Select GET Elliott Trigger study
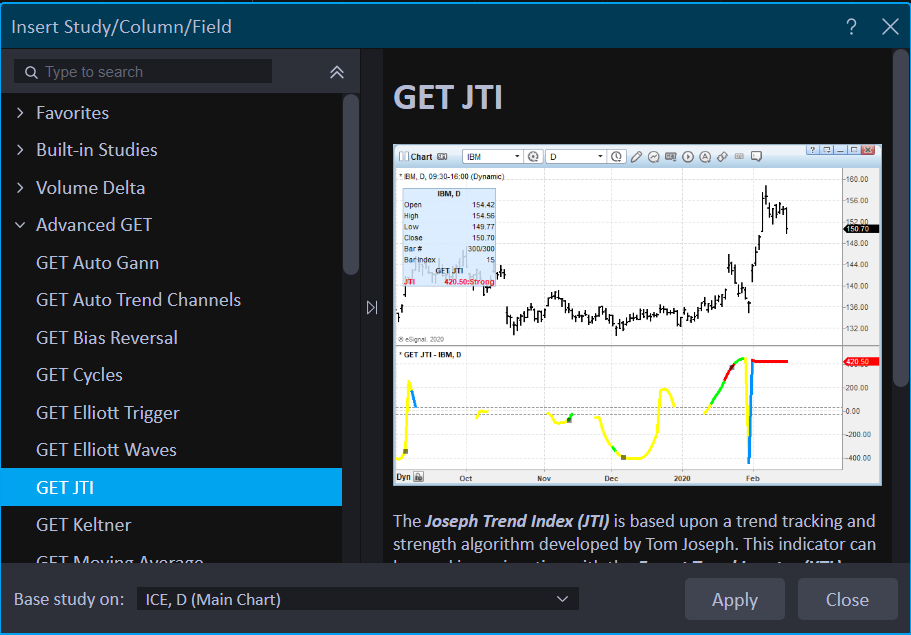 (171, 412)
